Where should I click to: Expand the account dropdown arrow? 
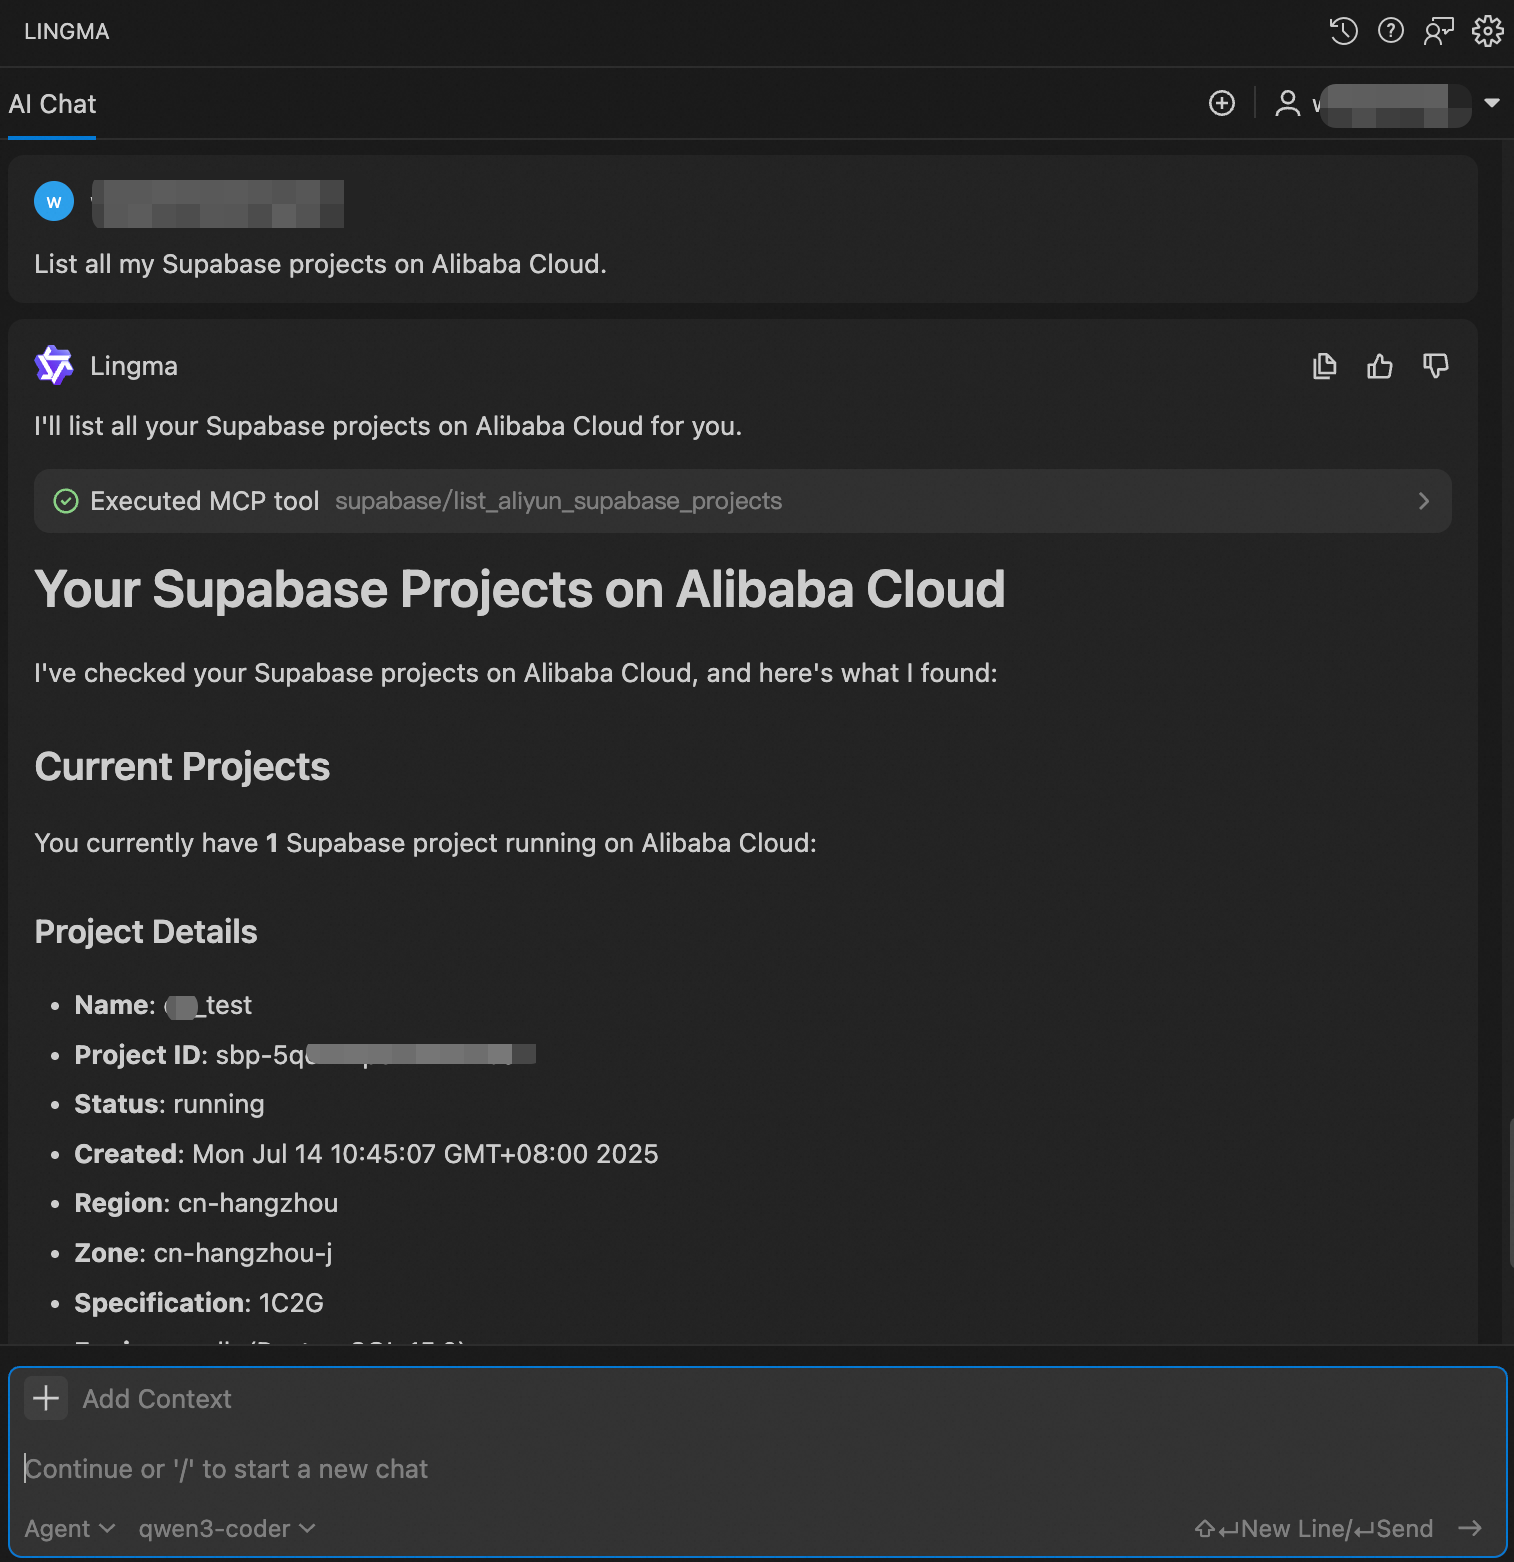(1492, 103)
